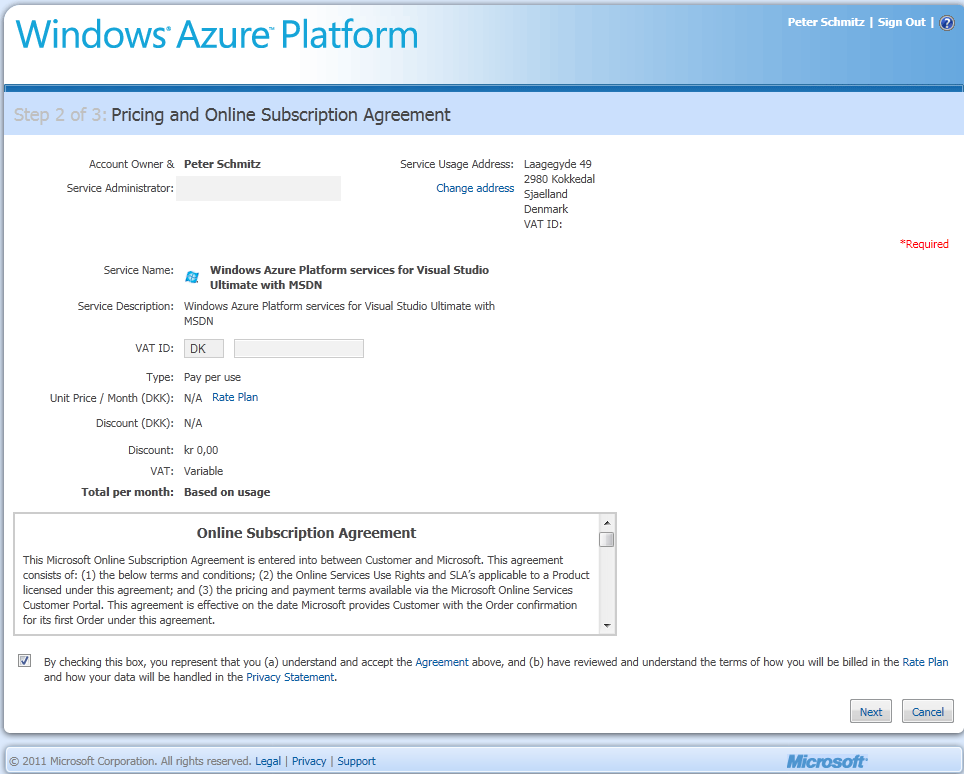Click the Microsoft logo in the footer
964x774 pixels.
pyautogui.click(x=827, y=761)
